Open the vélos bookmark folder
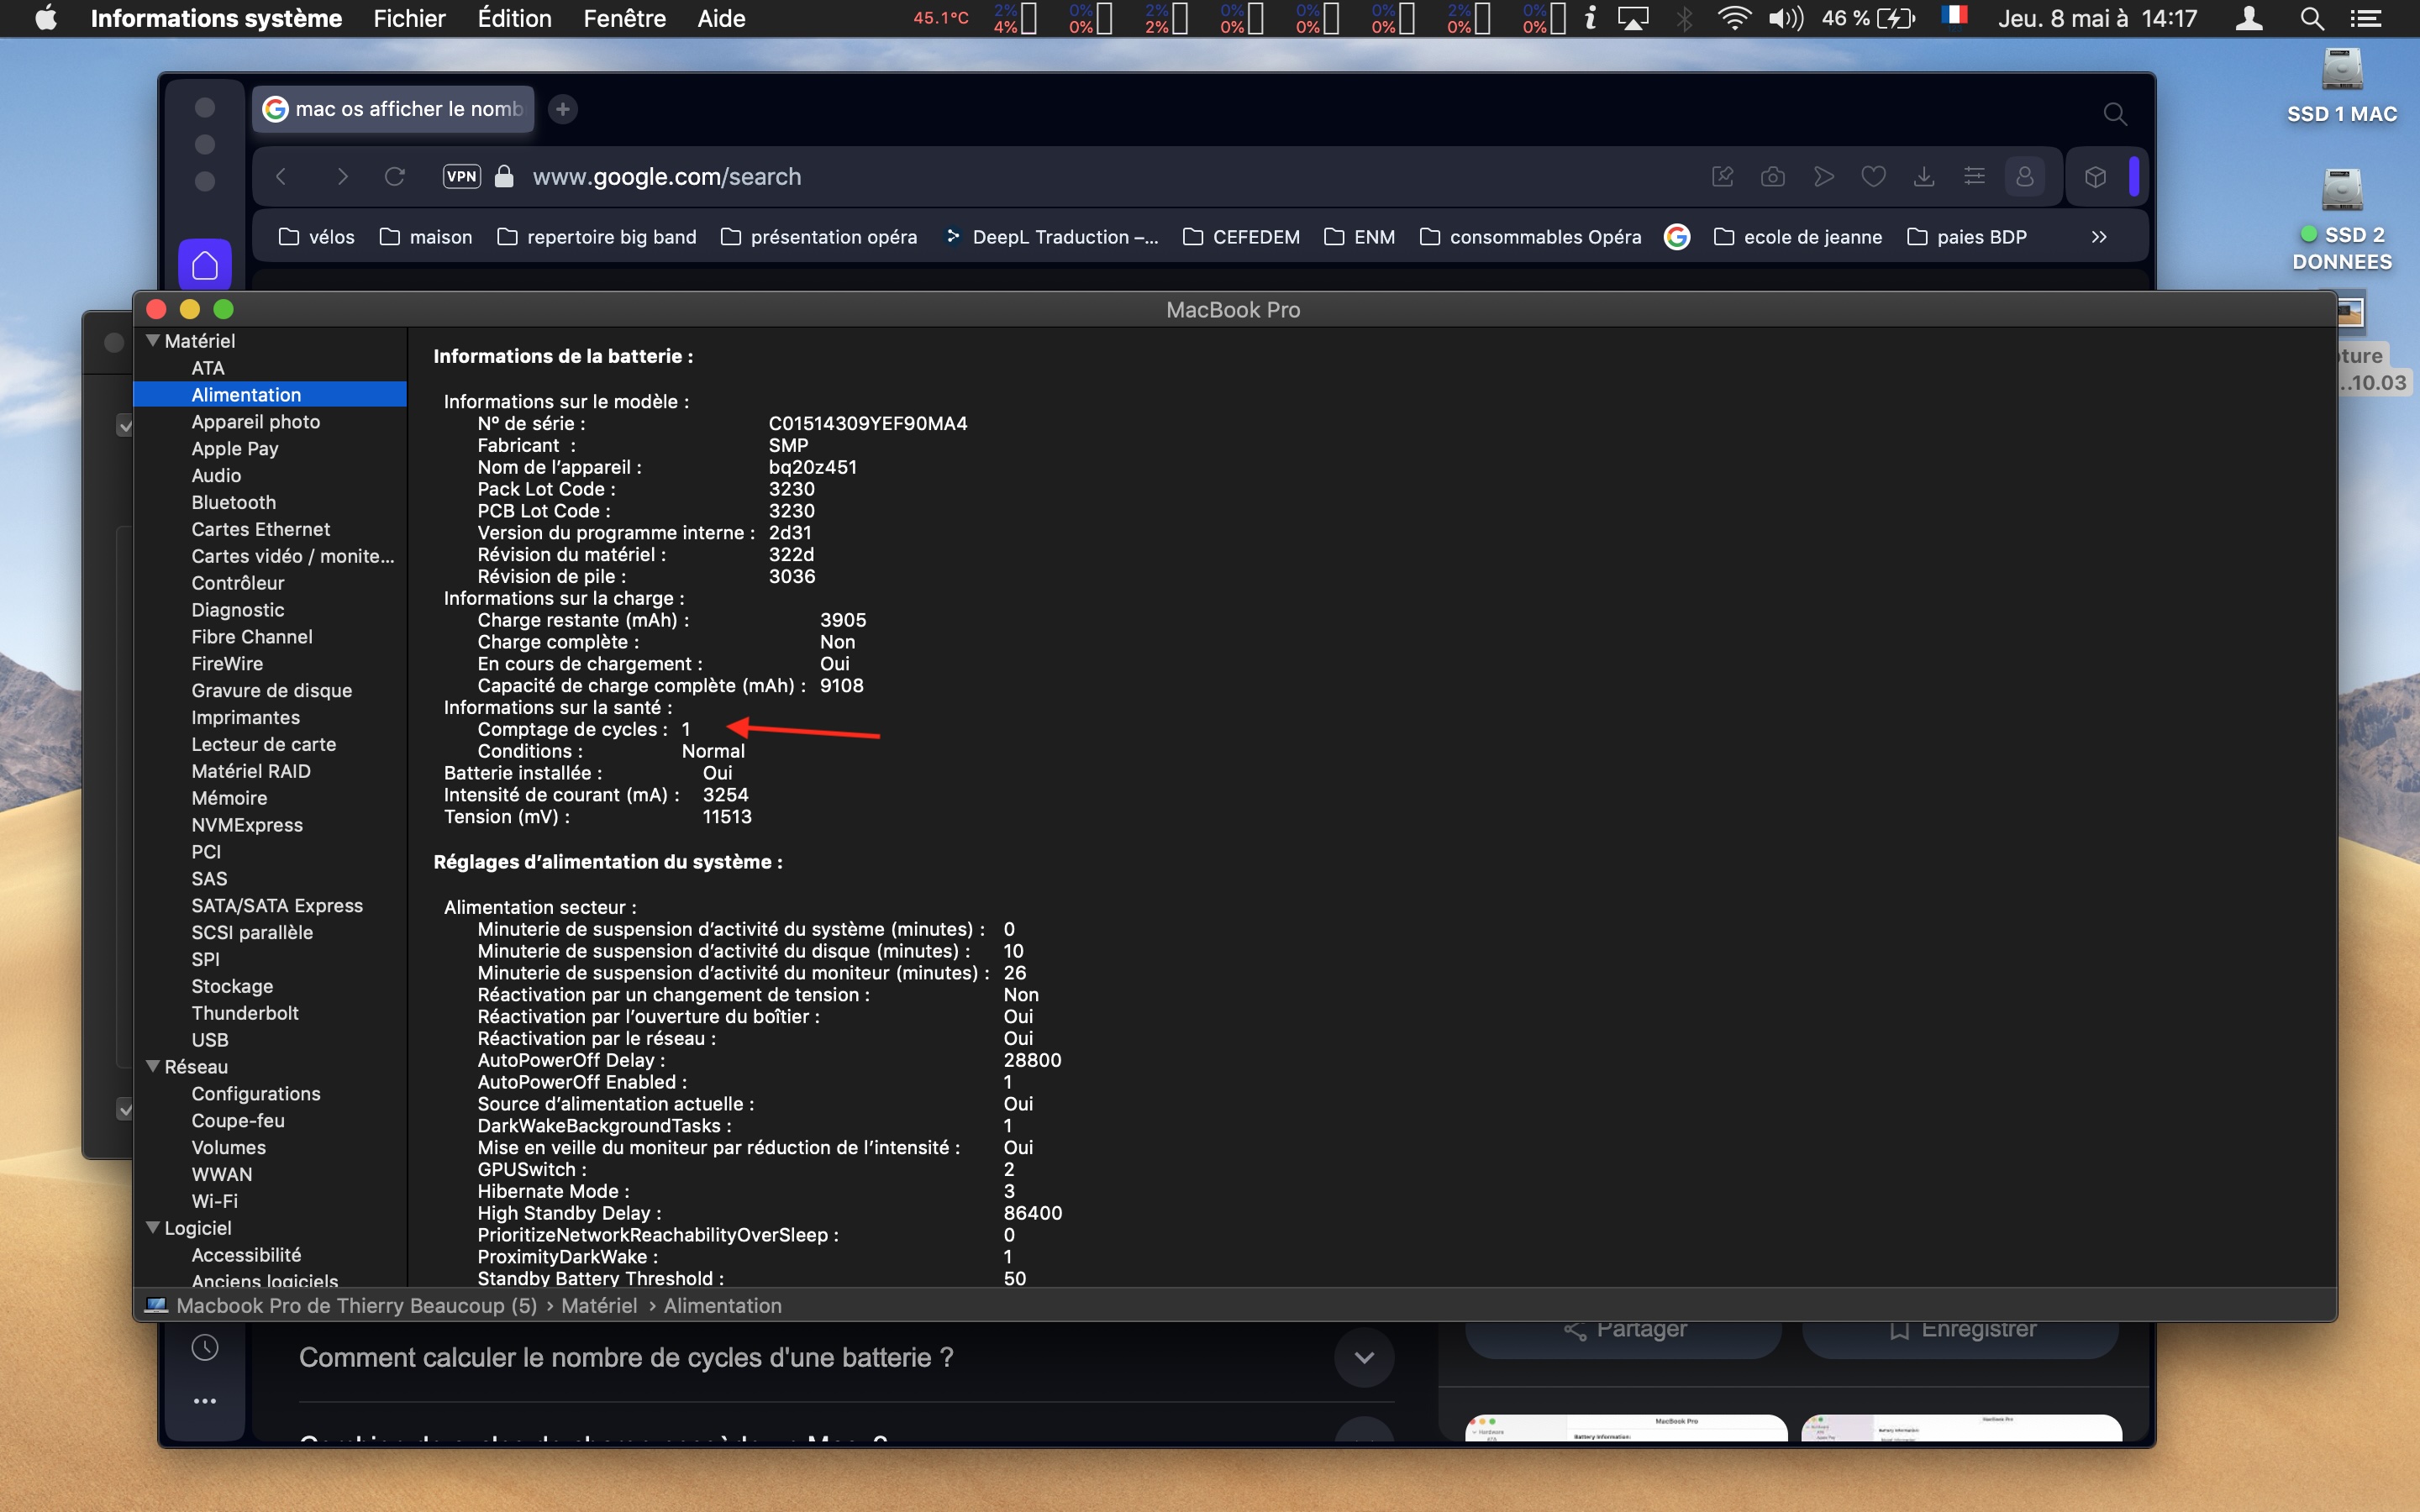Screen dimensions: 2420x1512 [317, 237]
